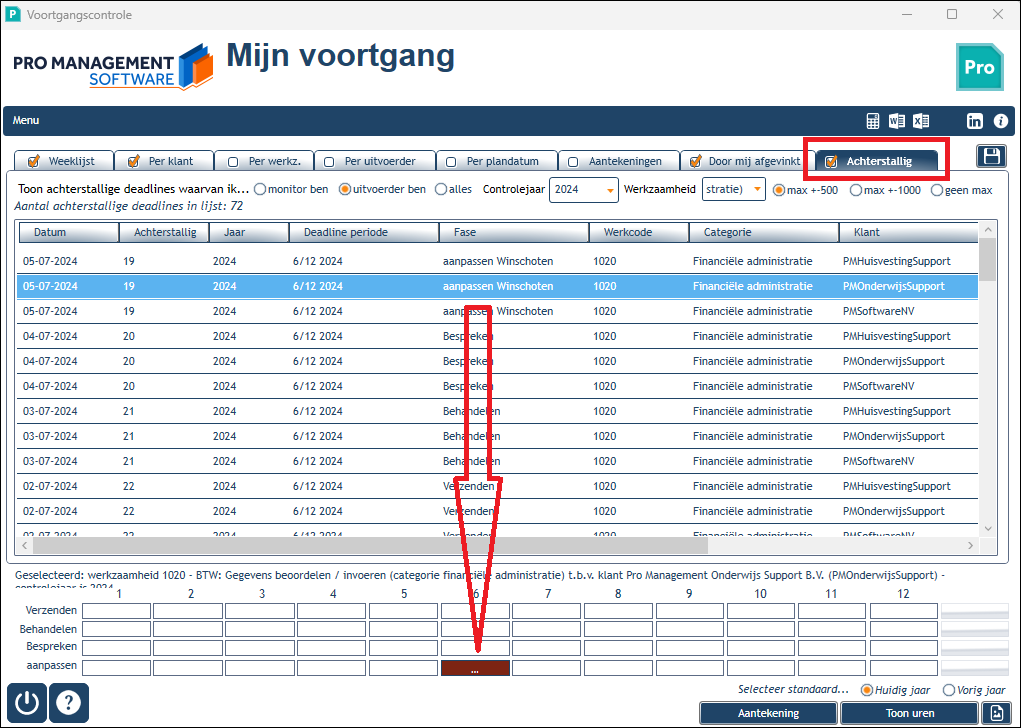This screenshot has height=728, width=1021.
Task: Click the Toon uren button
Action: [x=910, y=713]
